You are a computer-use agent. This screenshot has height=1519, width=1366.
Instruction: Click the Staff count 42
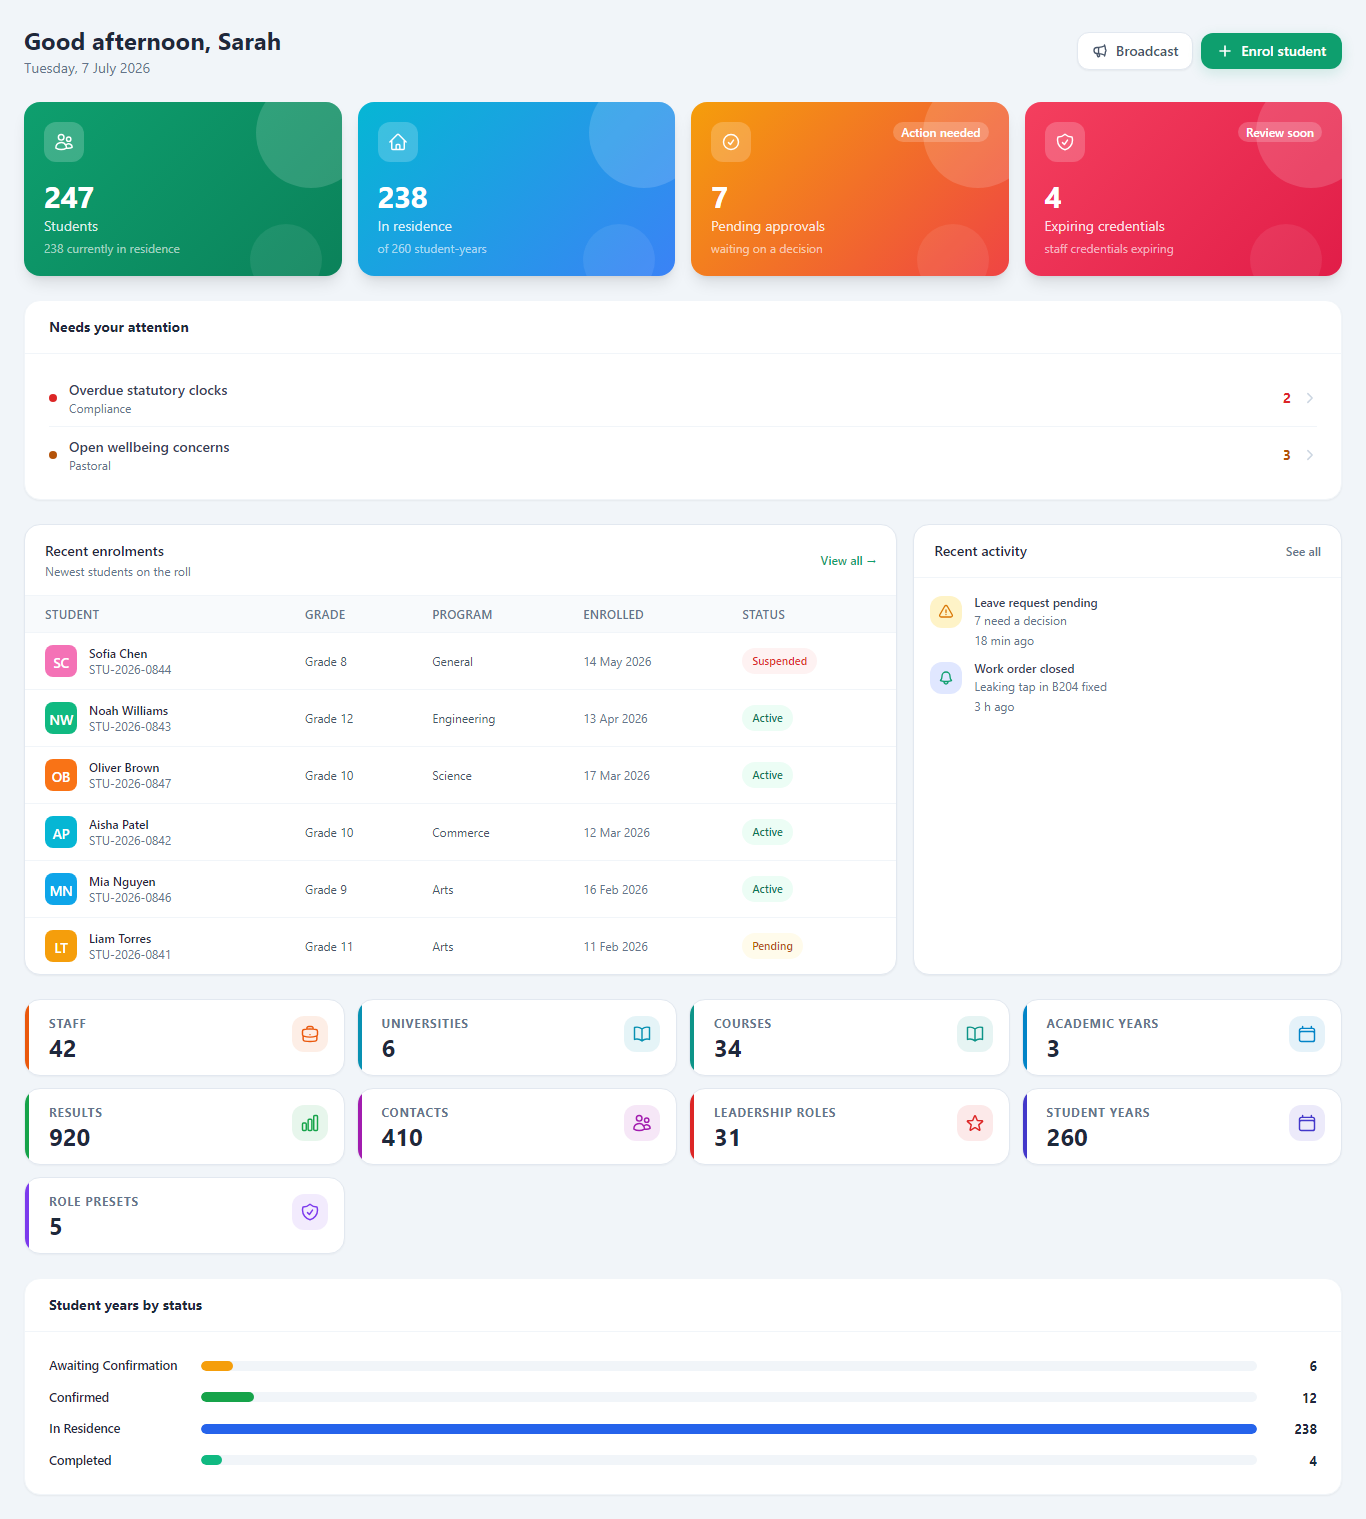(x=62, y=1049)
